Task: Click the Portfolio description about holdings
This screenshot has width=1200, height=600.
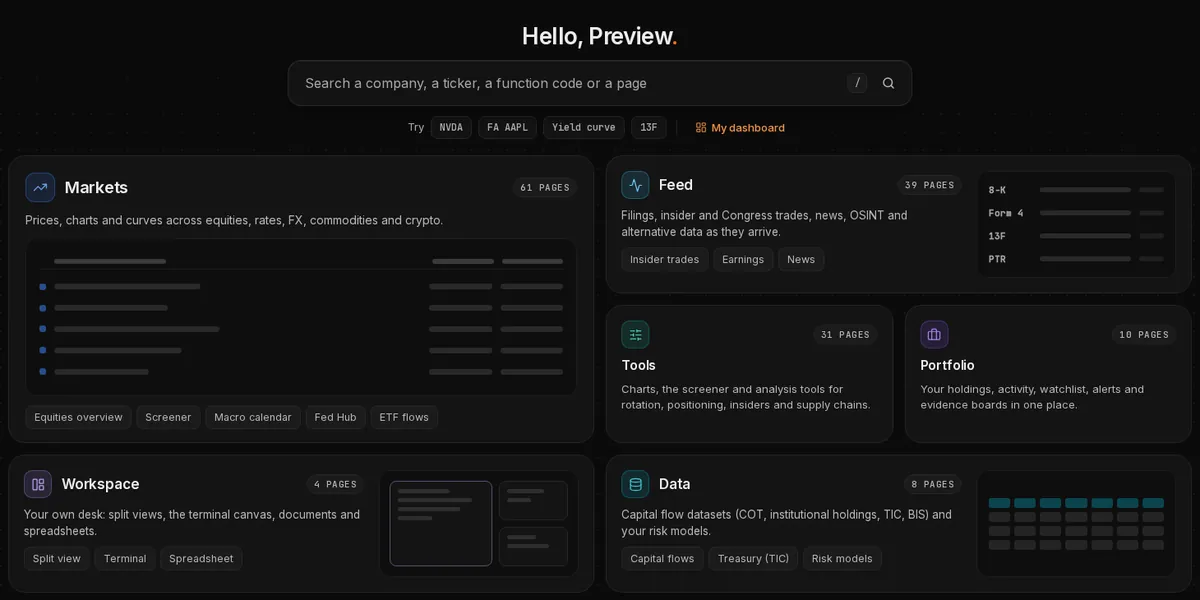Action: pos(1032,397)
